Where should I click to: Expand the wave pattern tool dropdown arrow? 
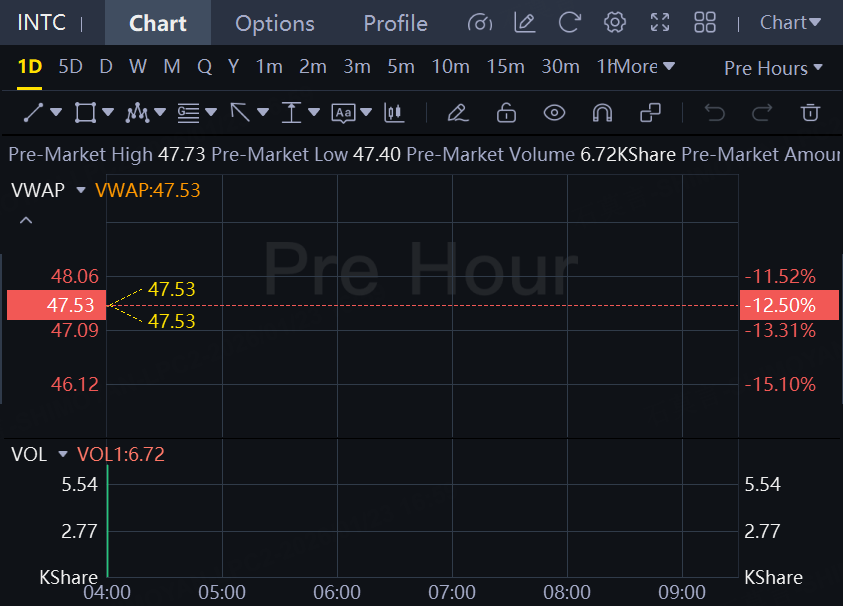[x=160, y=112]
